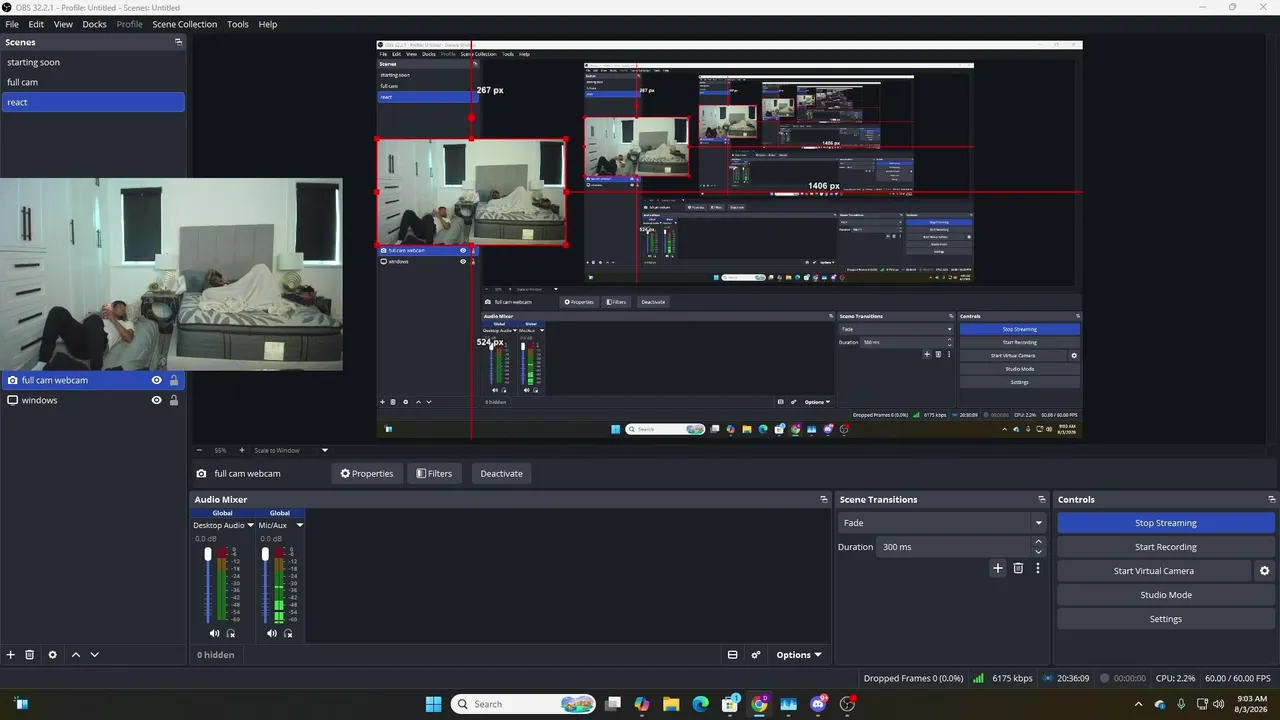Open the File menu
1280x720 pixels.
pyautogui.click(x=12, y=24)
